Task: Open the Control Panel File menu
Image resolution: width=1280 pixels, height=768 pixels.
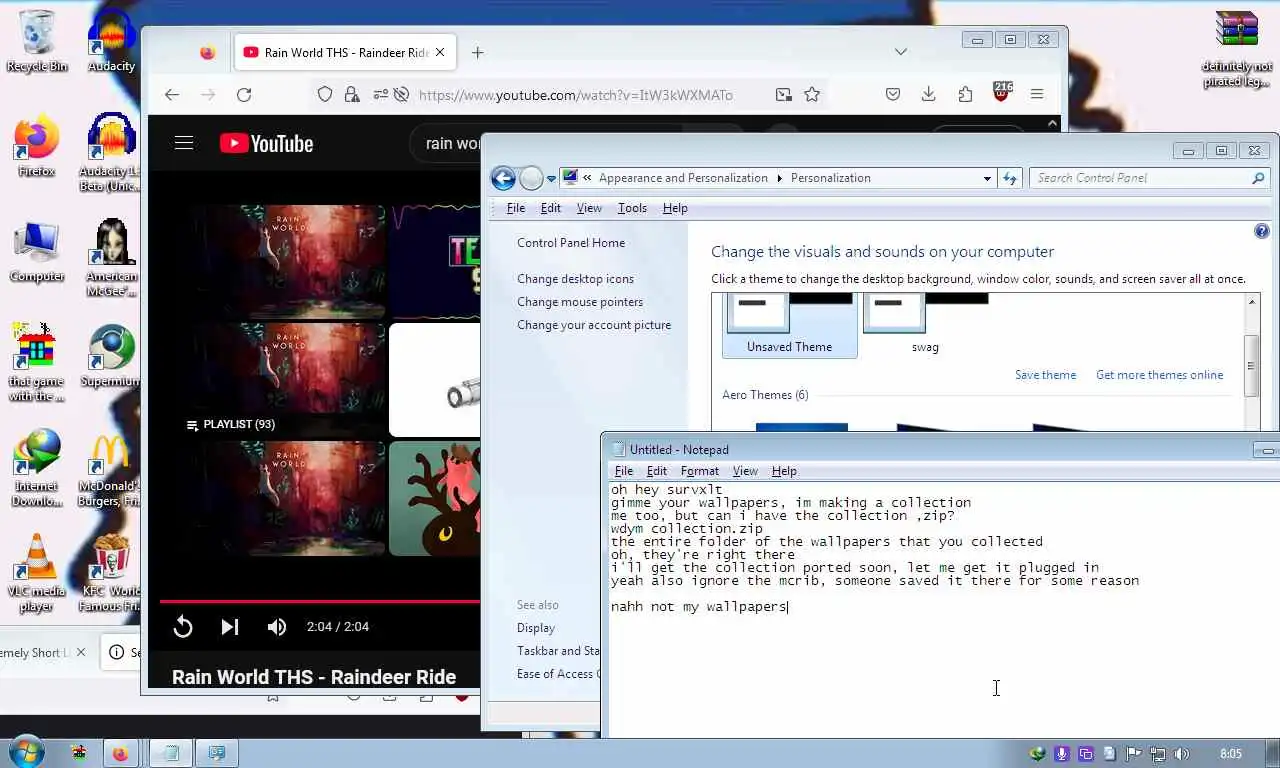Action: click(516, 208)
